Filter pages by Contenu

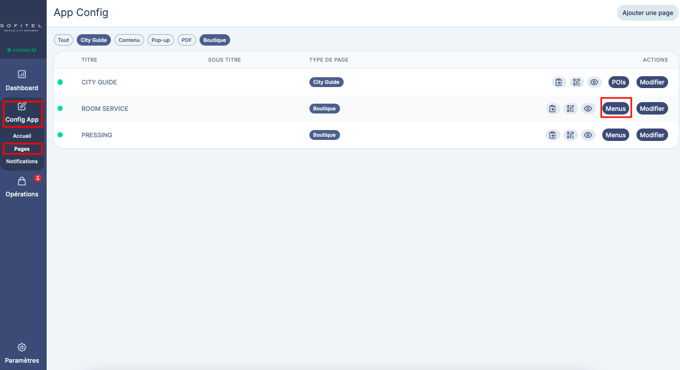tap(129, 40)
